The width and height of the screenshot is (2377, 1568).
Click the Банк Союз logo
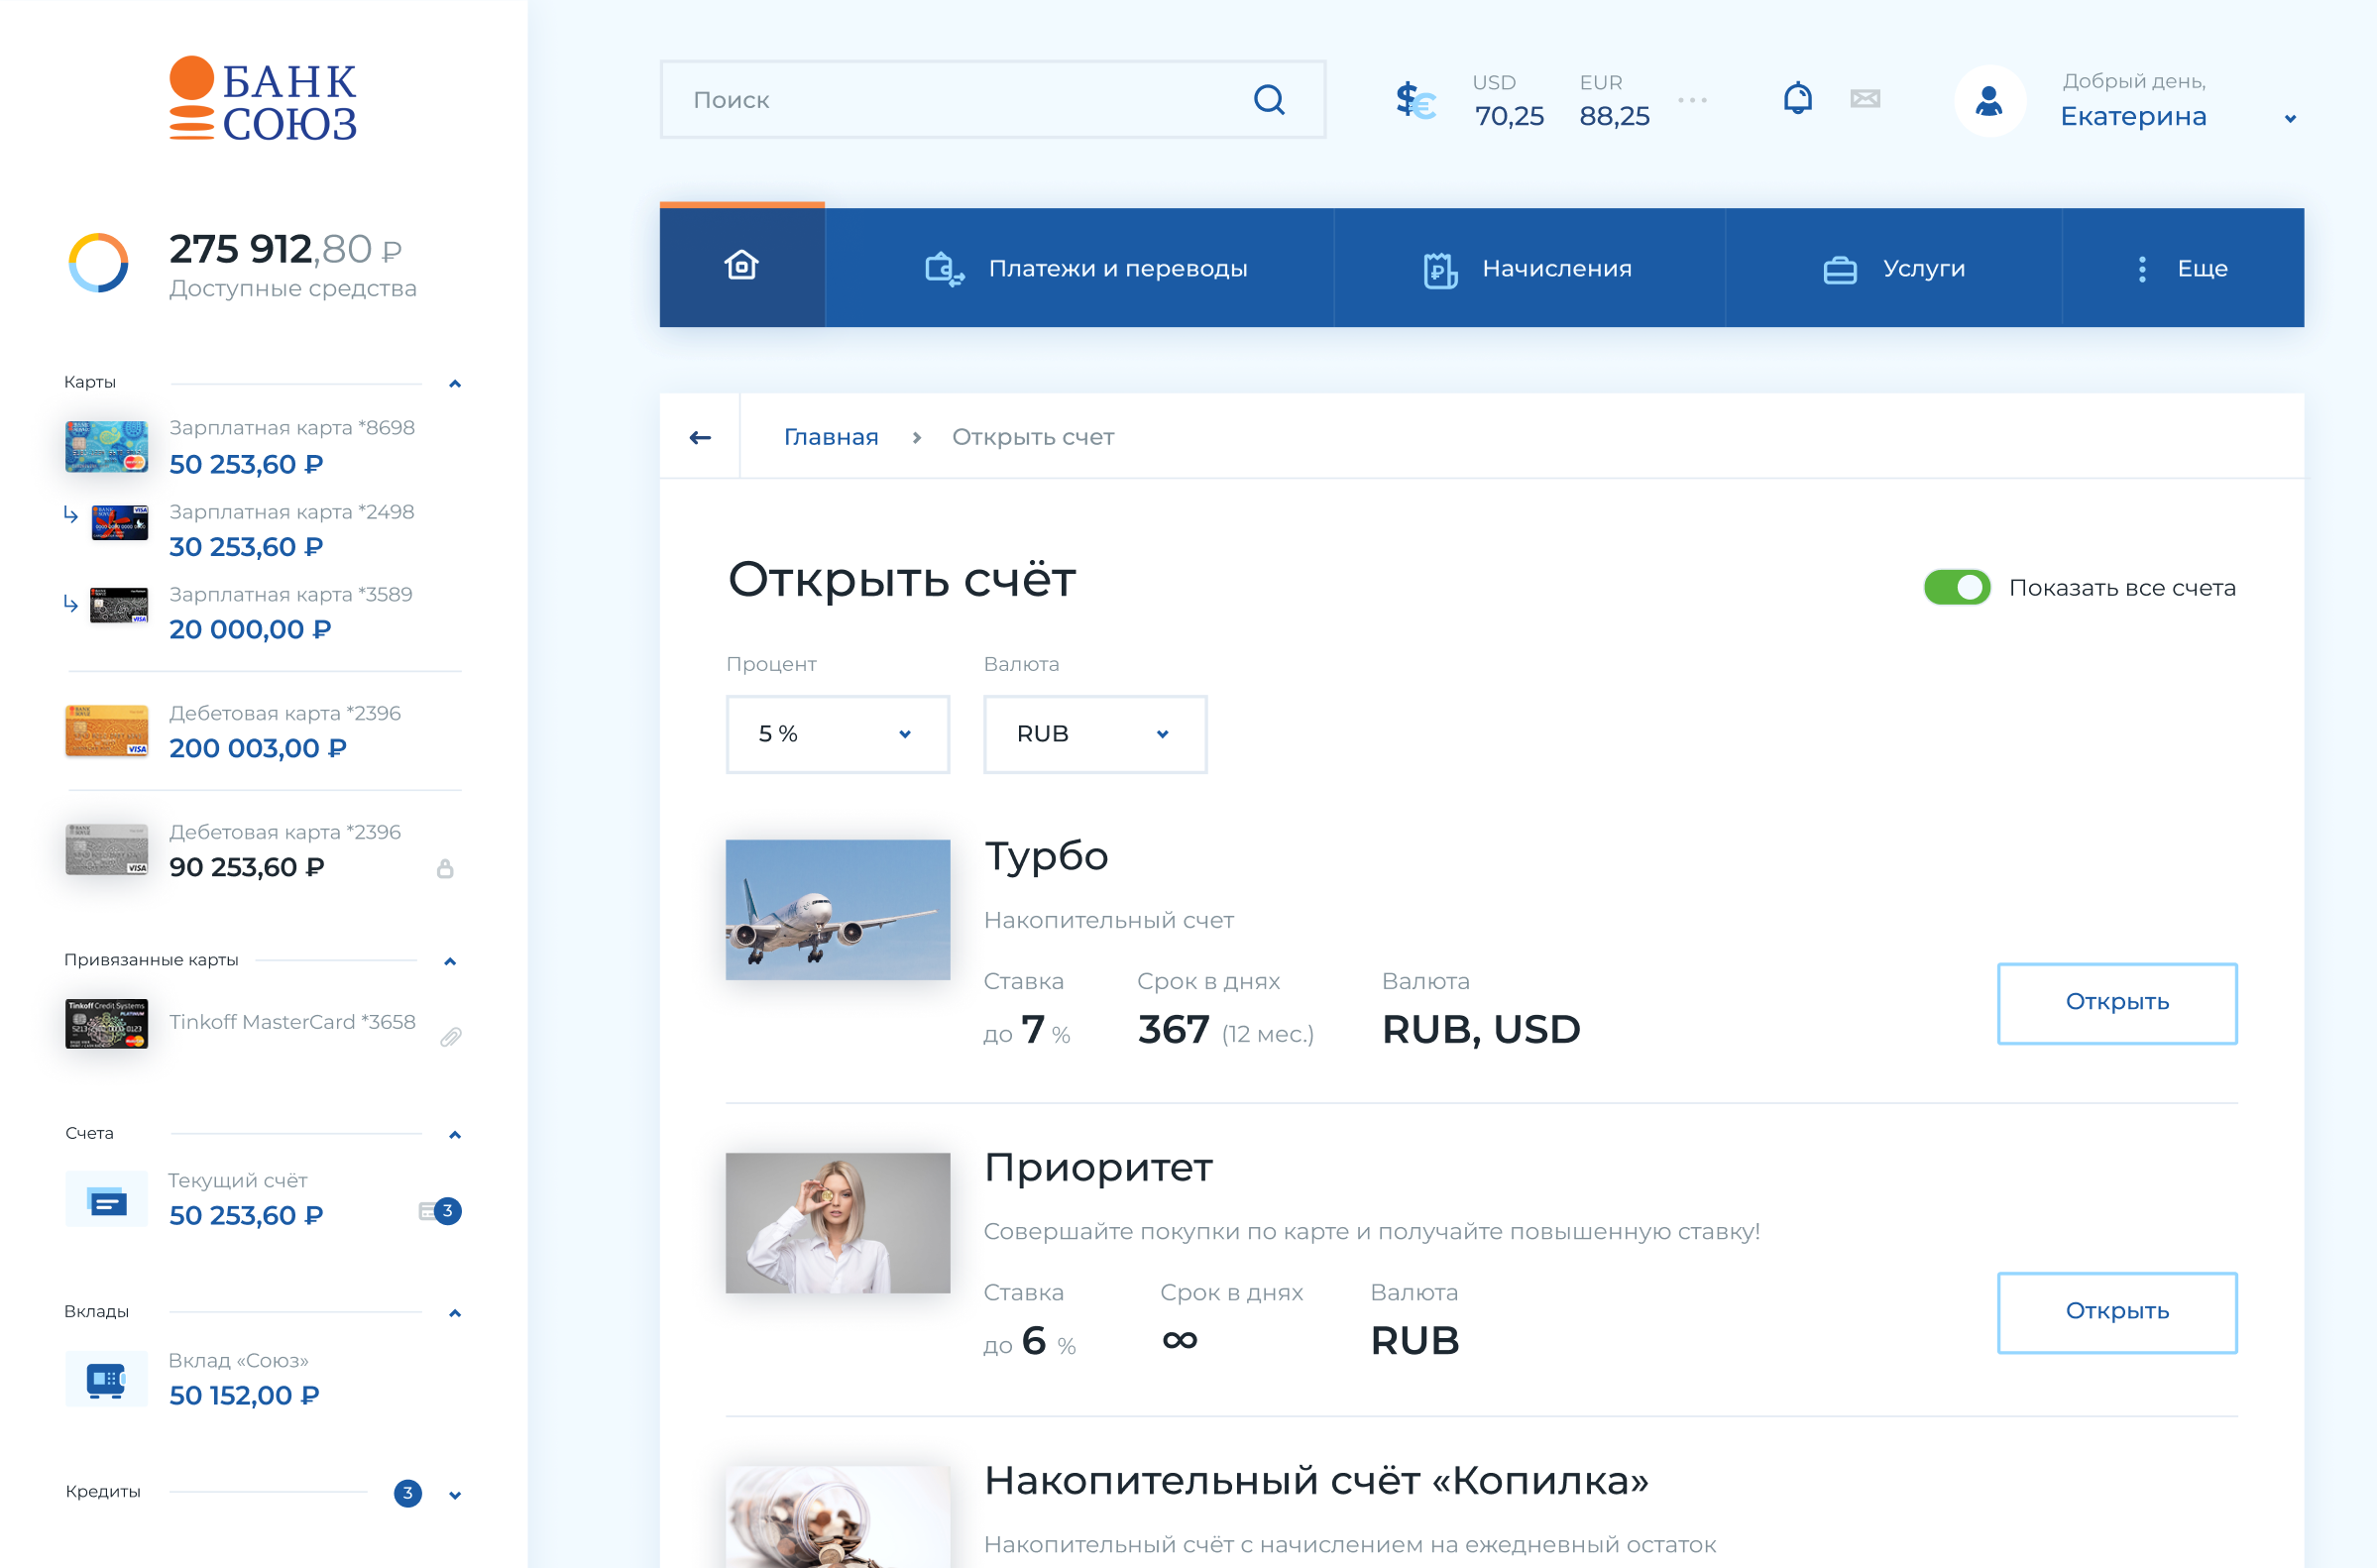pos(262,100)
